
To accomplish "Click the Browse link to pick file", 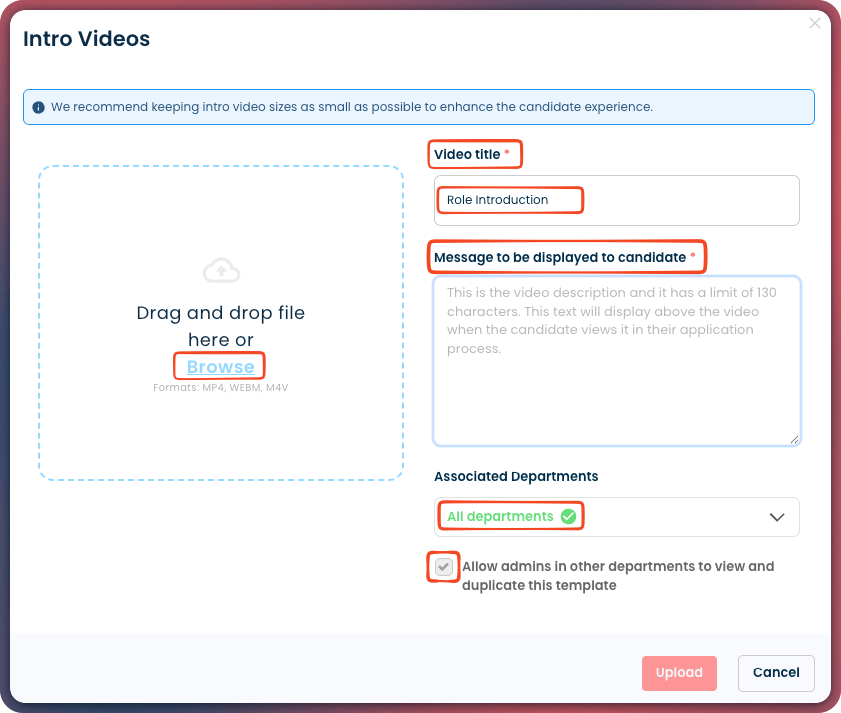I will [x=220, y=366].
